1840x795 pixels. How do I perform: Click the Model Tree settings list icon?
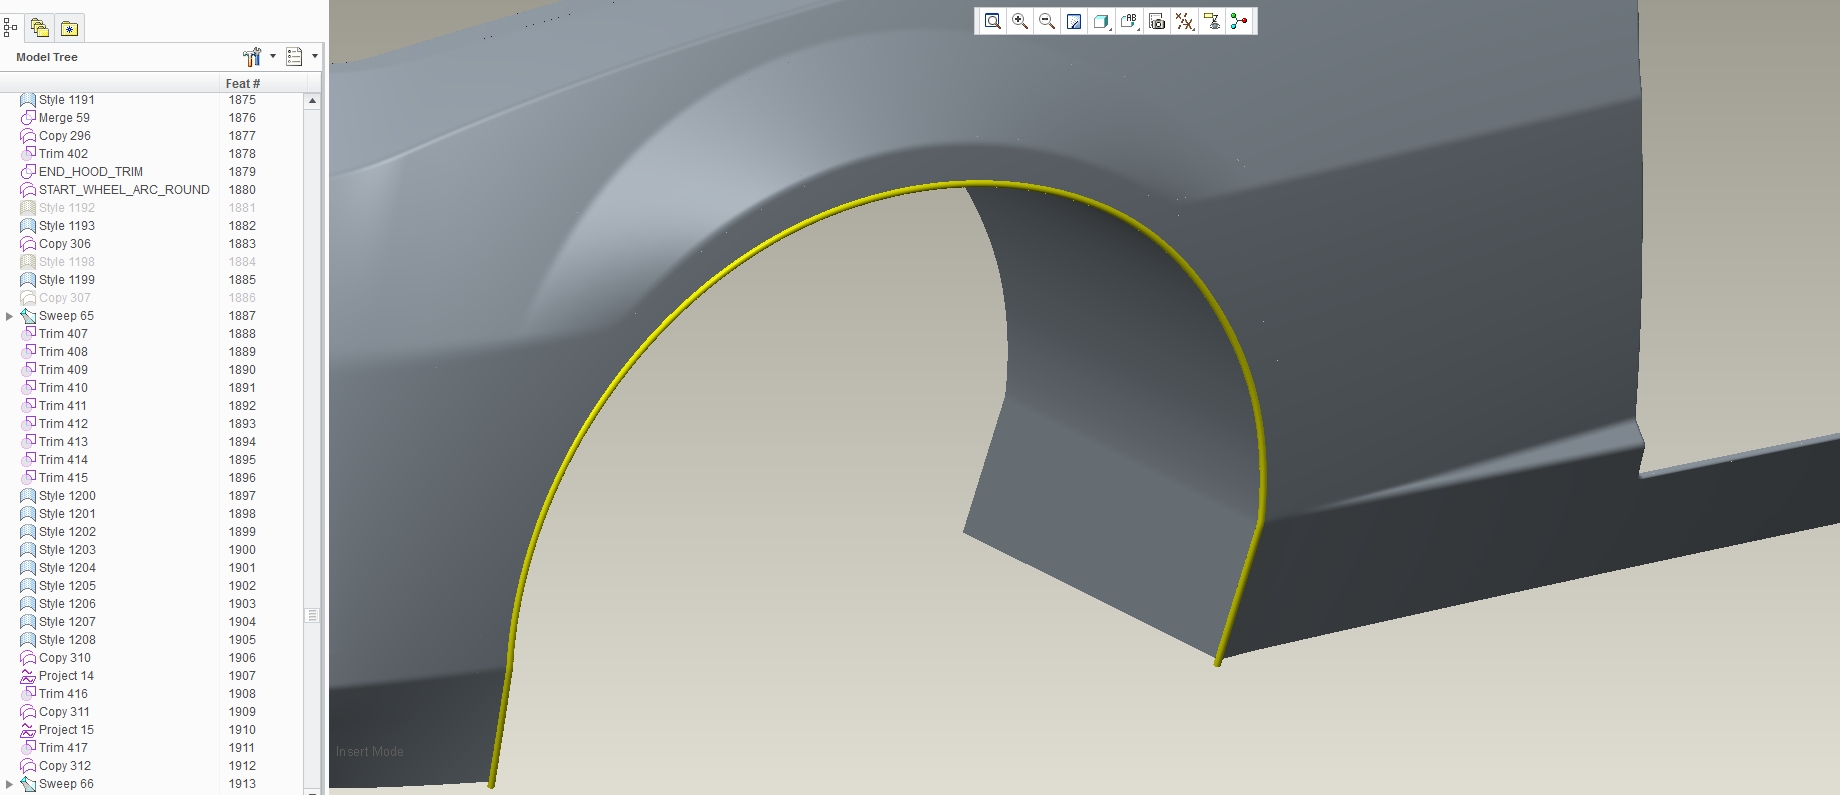point(294,57)
